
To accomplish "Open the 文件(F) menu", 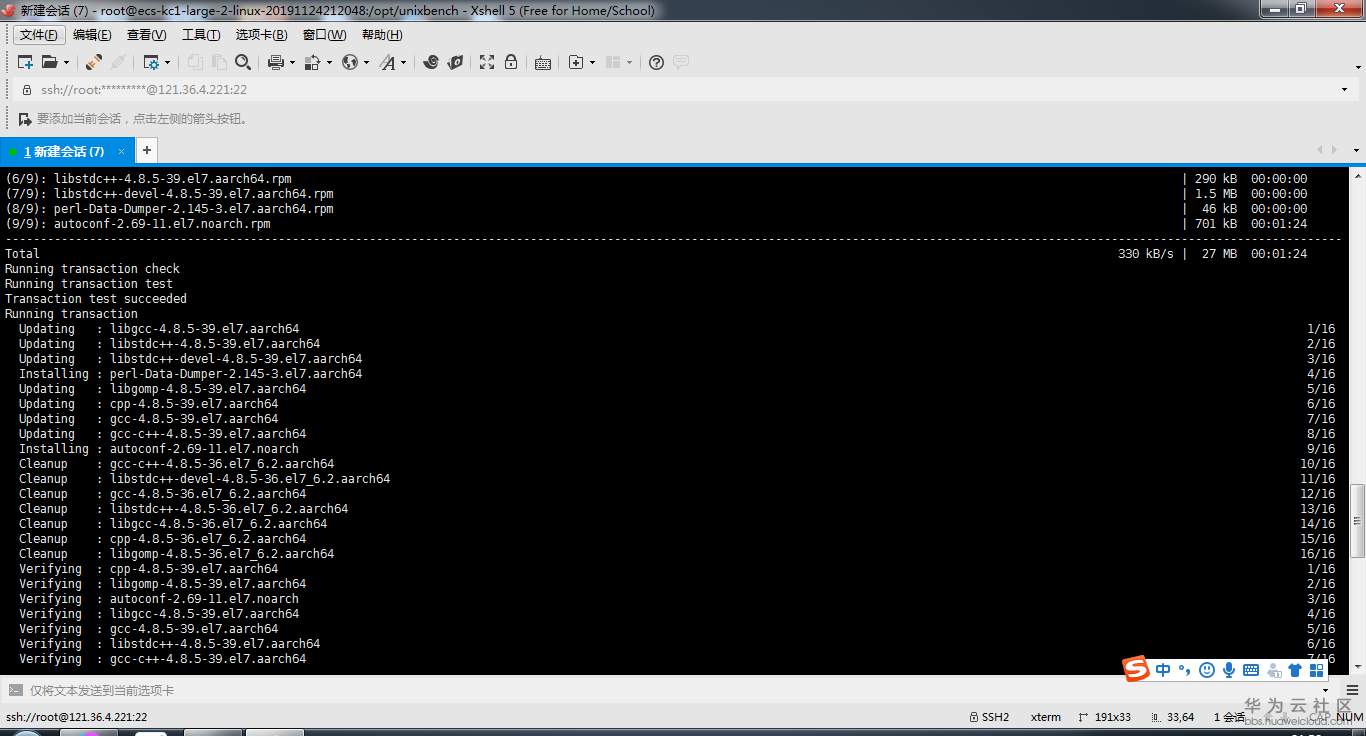I will coord(39,35).
